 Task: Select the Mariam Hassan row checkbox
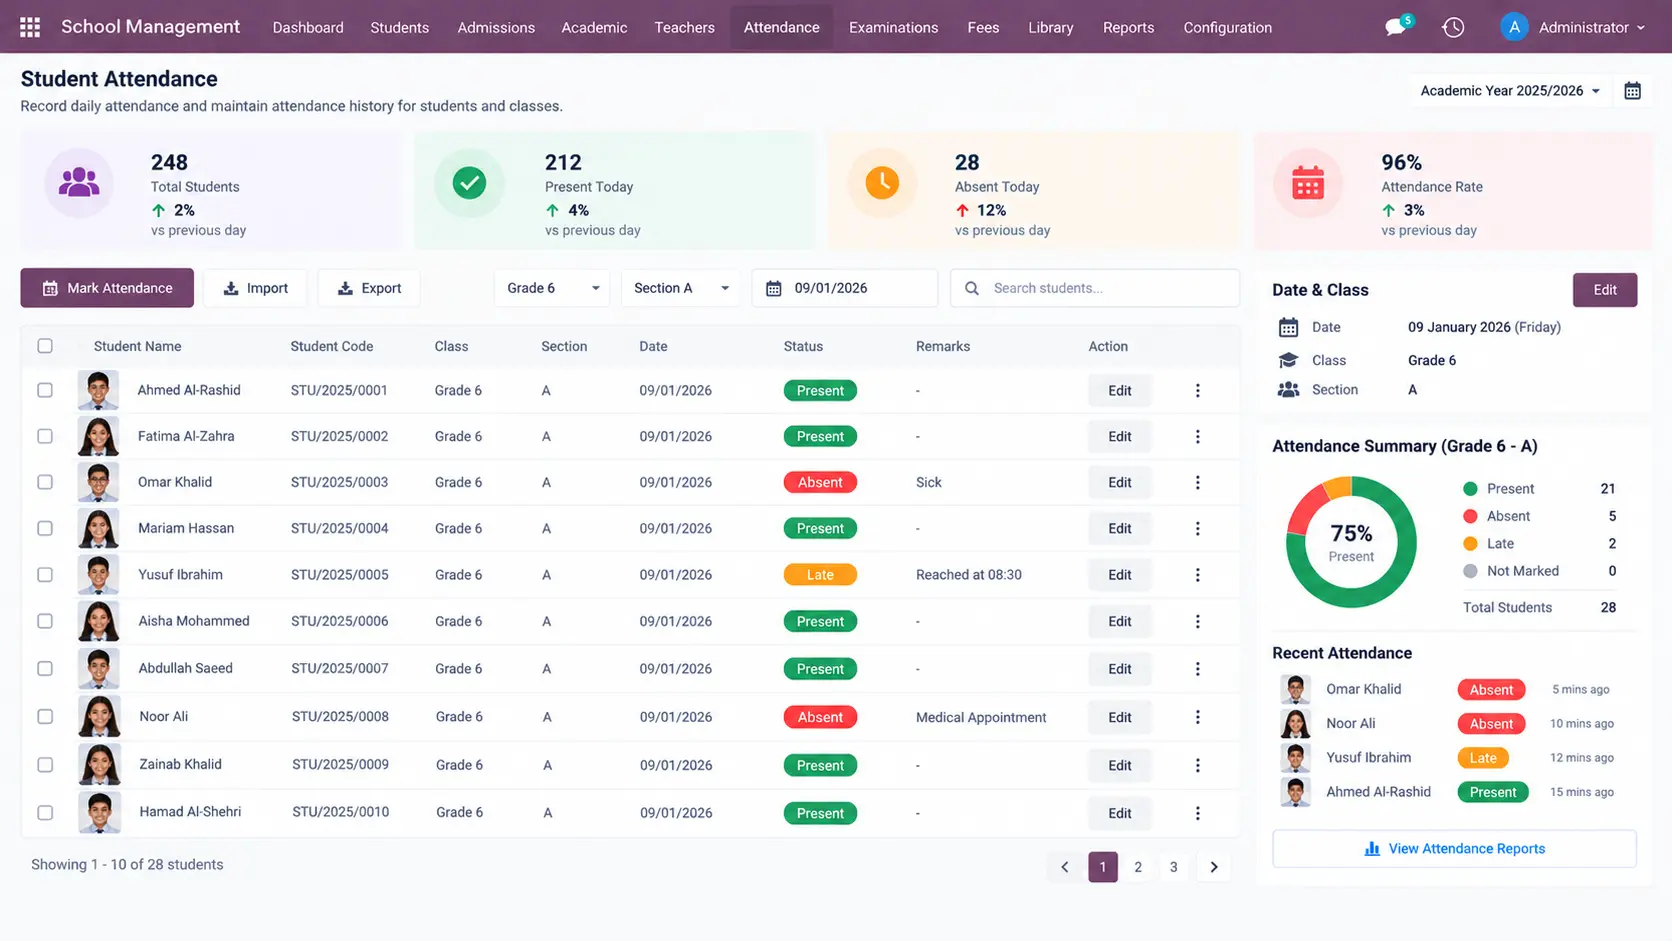pos(45,528)
